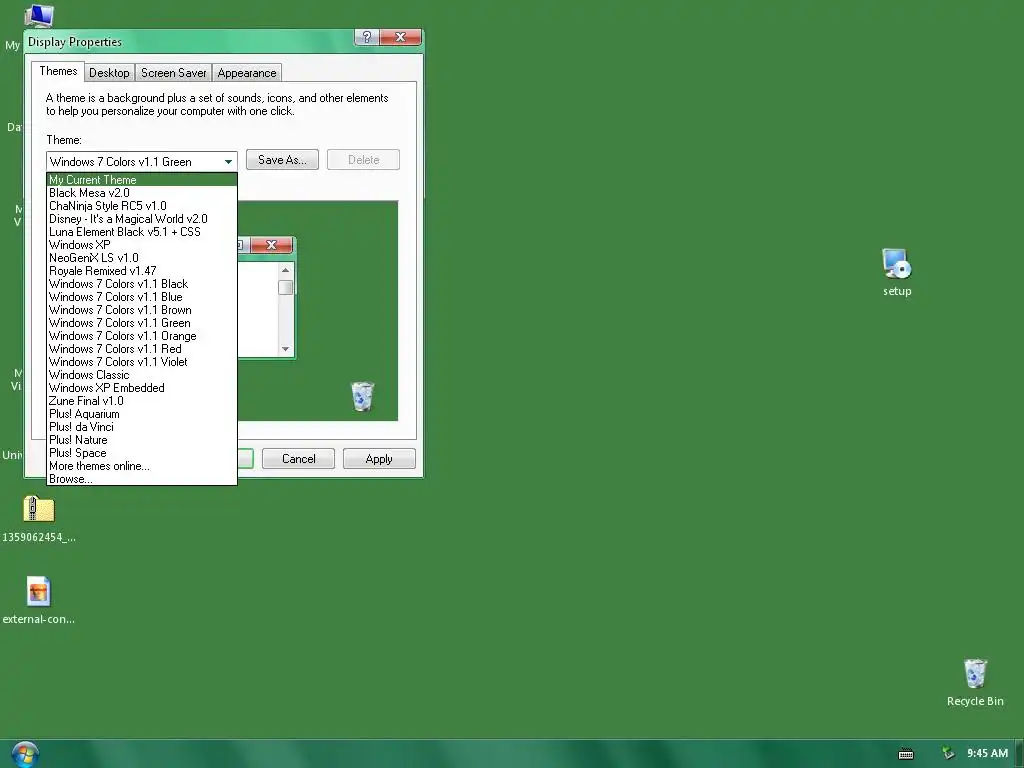
Task: Click the Cancel button
Action: (x=298, y=459)
